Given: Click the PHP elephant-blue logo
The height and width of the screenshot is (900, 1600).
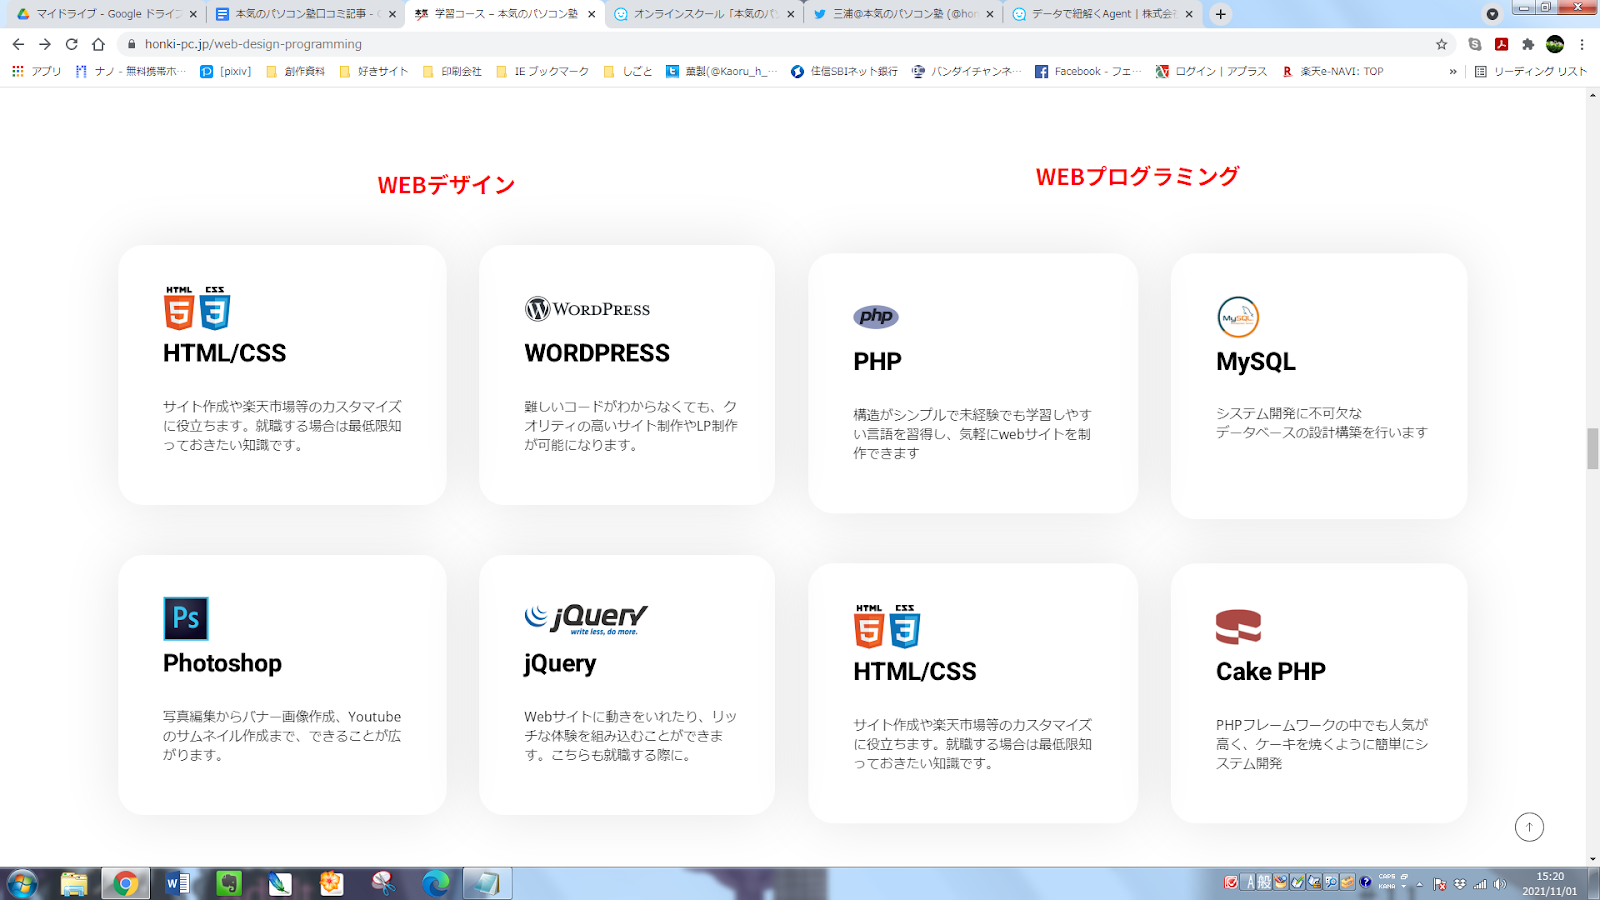Looking at the screenshot, I should (x=876, y=316).
